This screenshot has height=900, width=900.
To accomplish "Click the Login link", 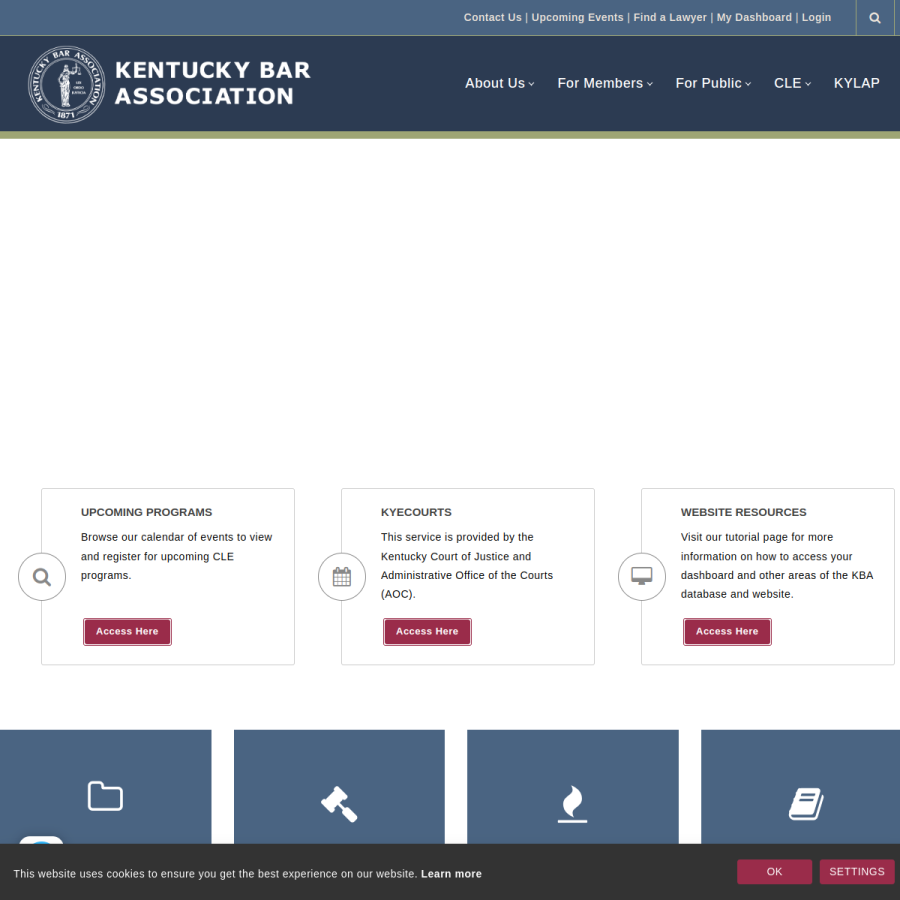I will (x=816, y=17).
